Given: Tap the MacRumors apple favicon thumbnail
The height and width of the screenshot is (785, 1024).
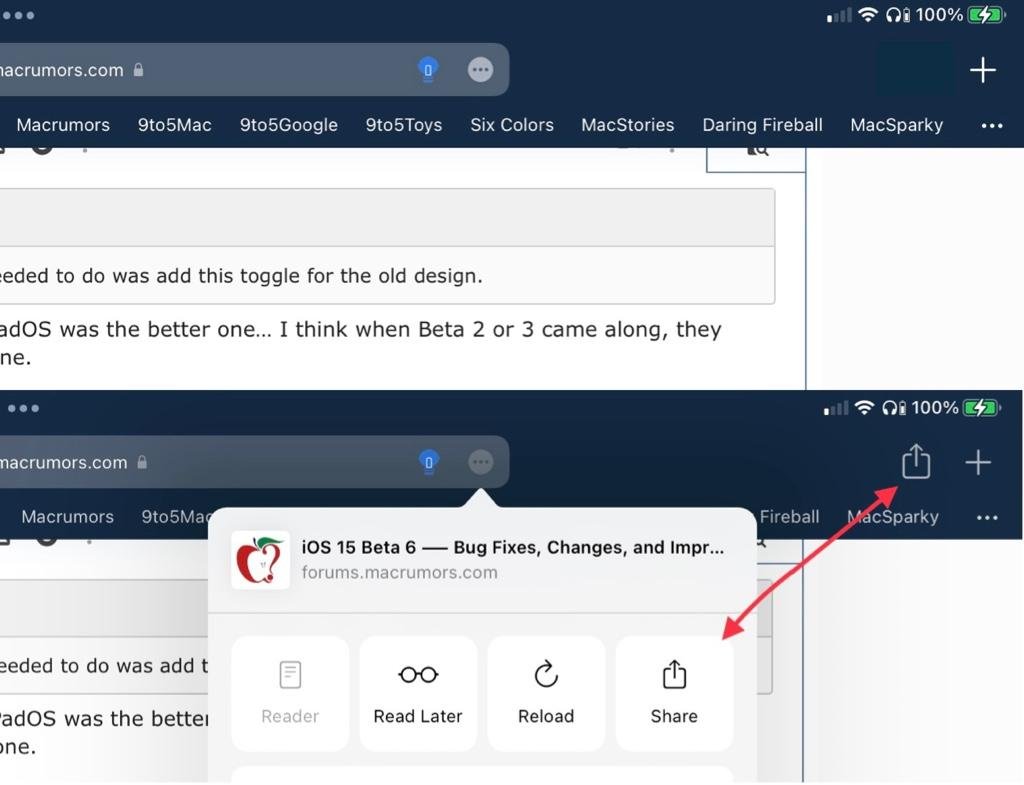Looking at the screenshot, I should point(261,560).
